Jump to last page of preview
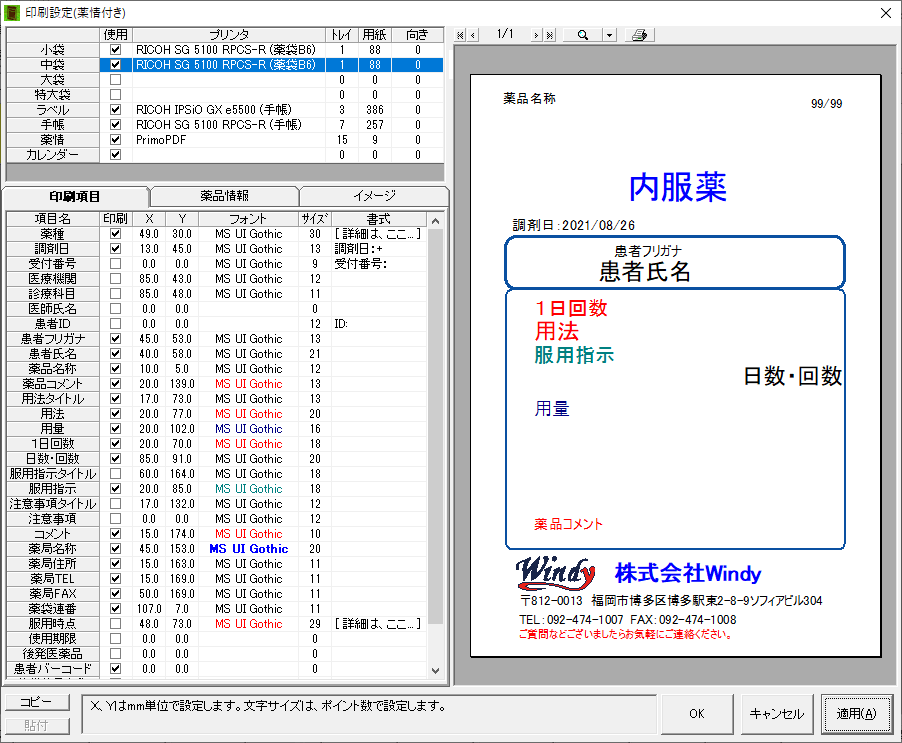 (549, 35)
